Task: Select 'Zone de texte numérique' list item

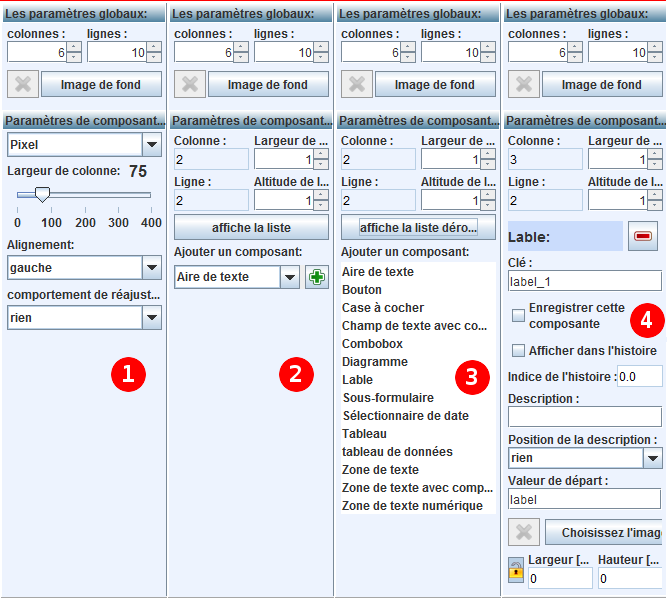Action: tap(412, 506)
